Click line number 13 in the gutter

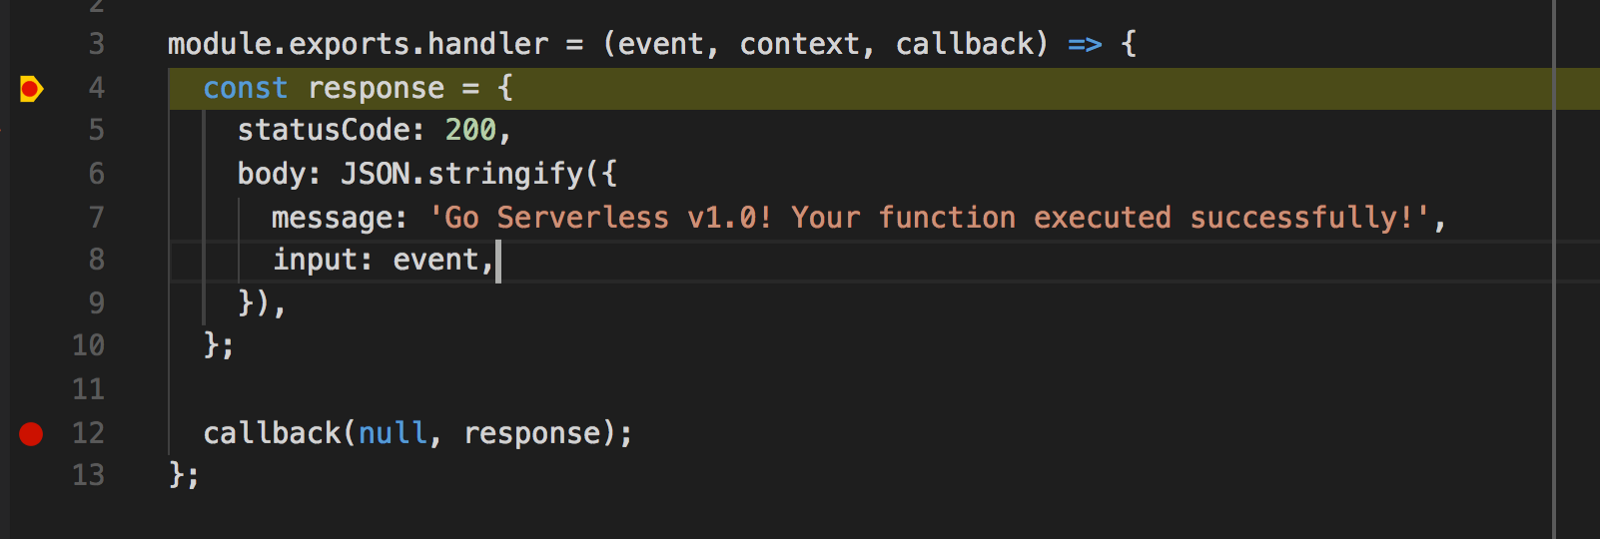88,475
